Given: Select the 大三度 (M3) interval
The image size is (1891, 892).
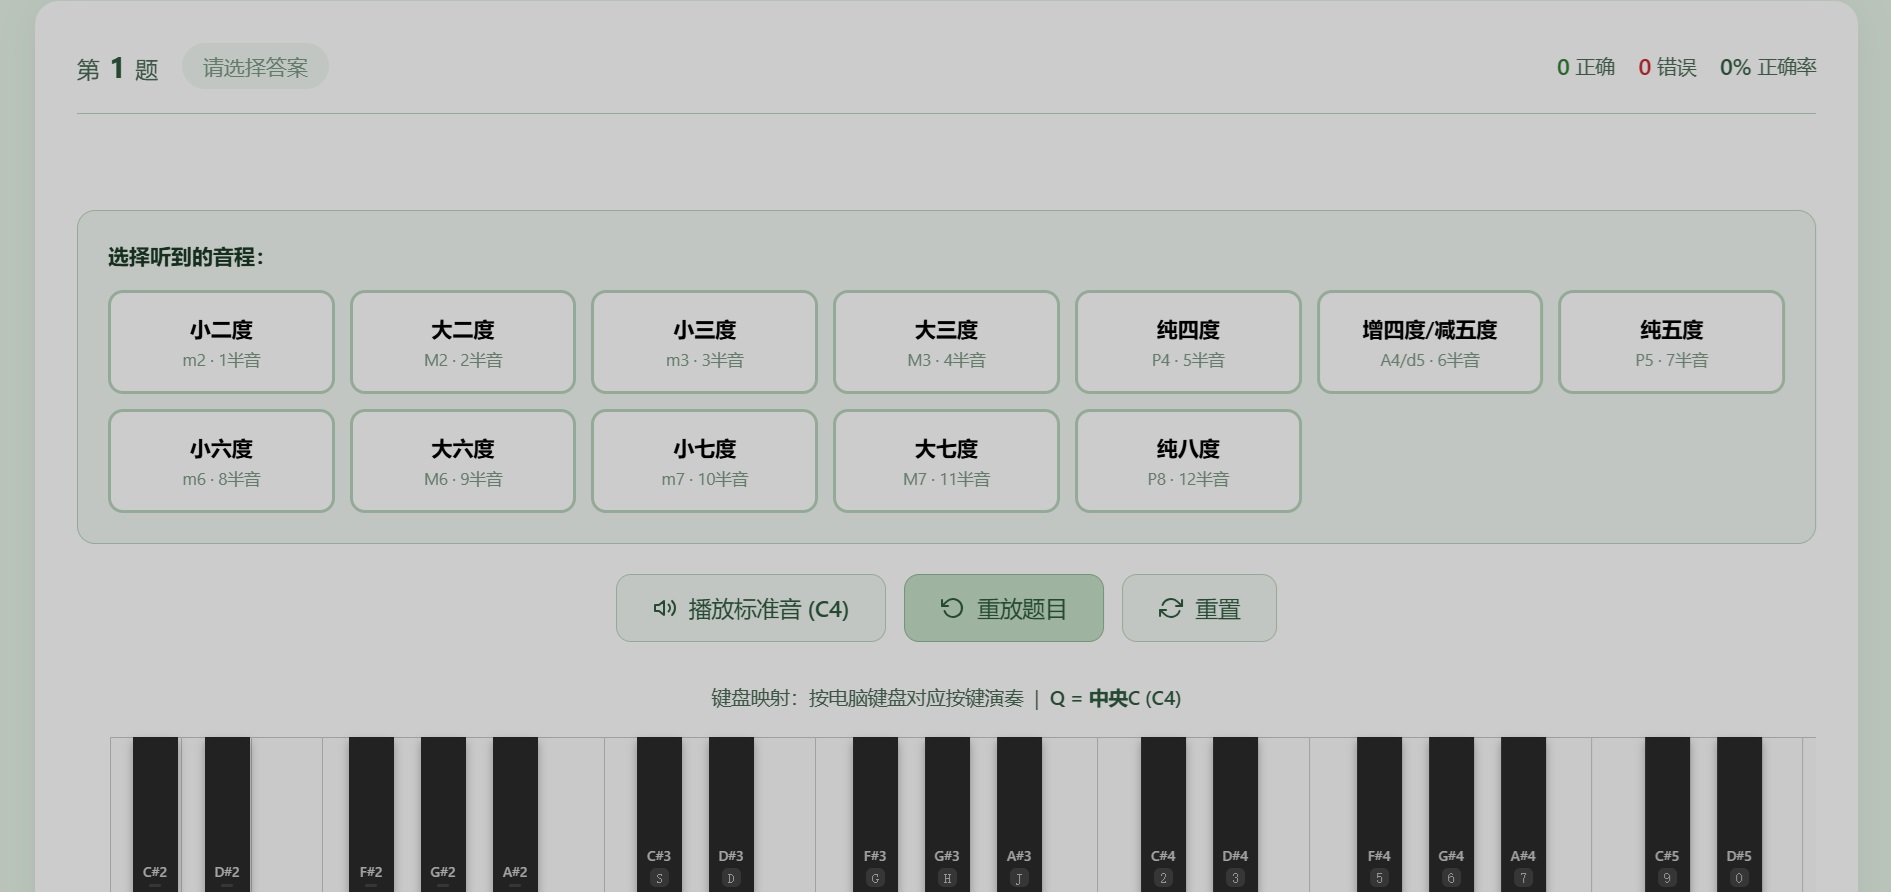Looking at the screenshot, I should point(946,342).
